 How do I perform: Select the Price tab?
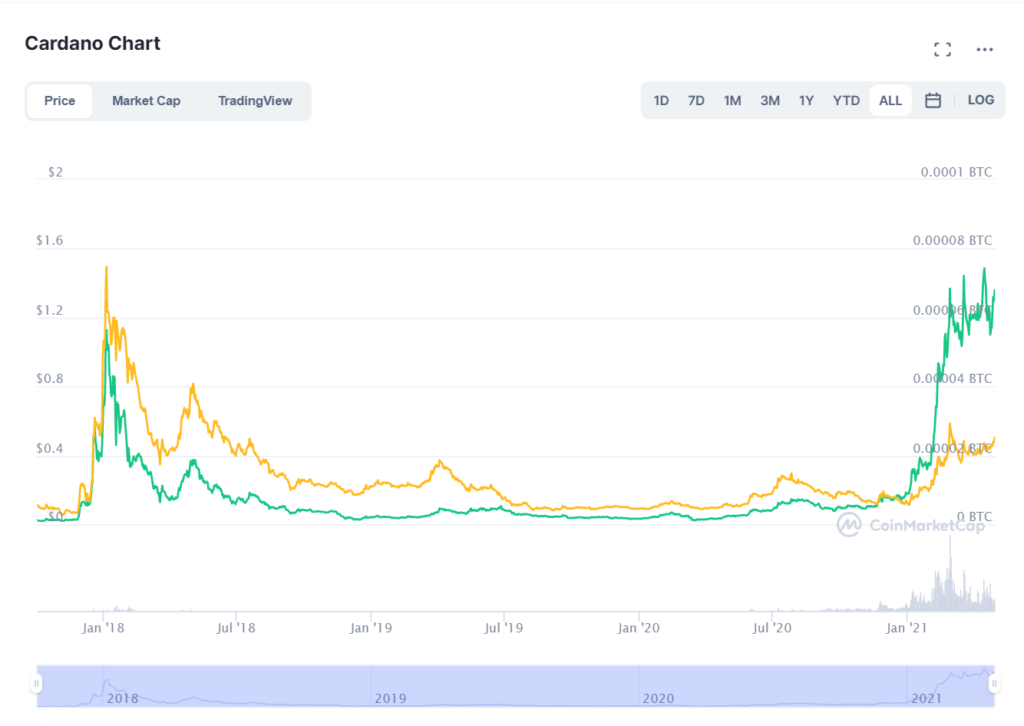click(x=59, y=101)
